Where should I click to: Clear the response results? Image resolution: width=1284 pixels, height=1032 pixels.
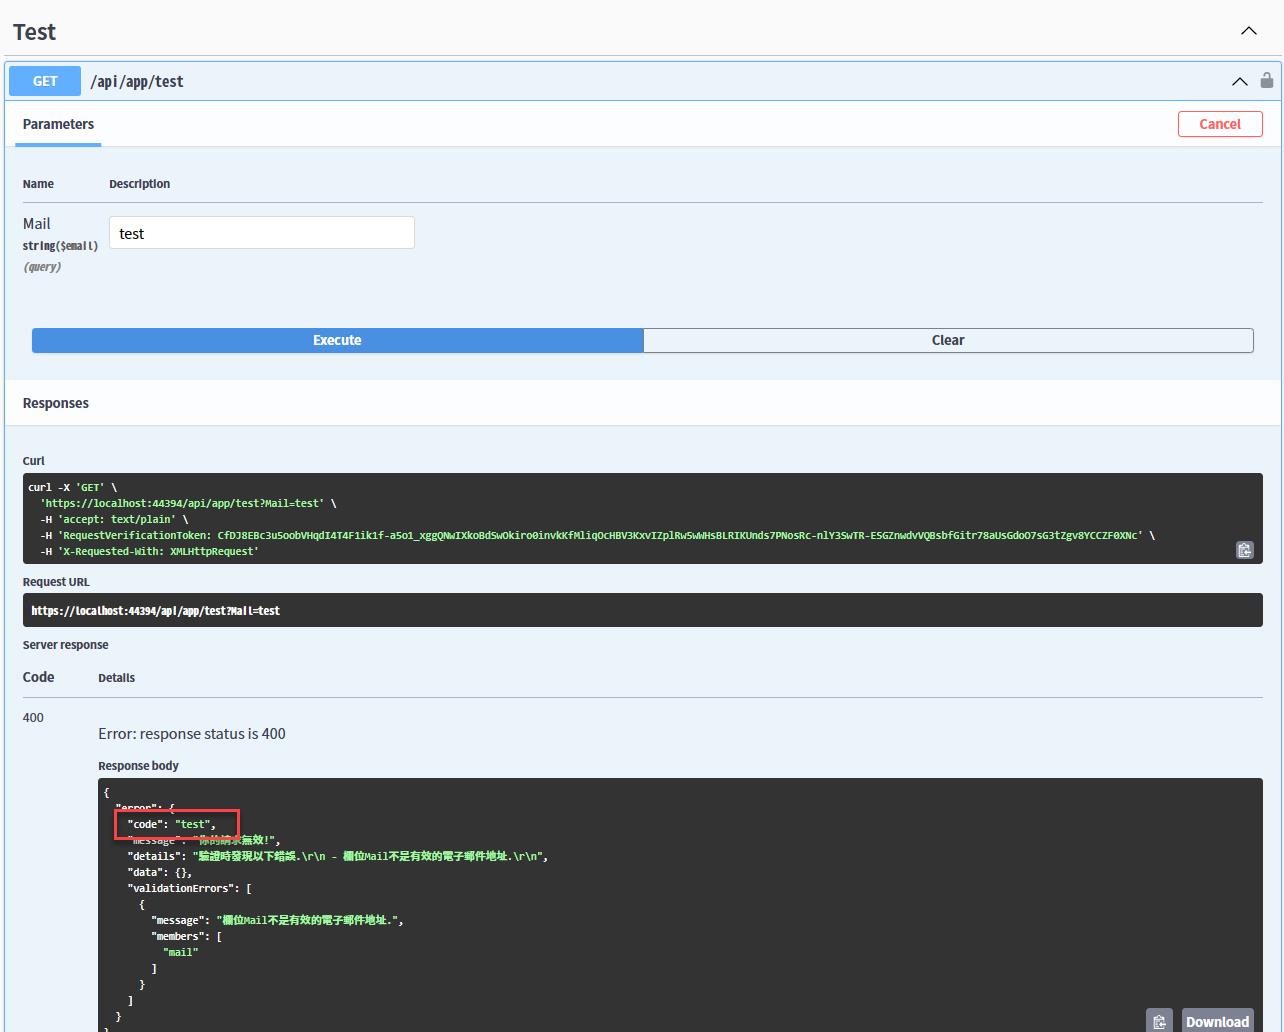tap(947, 340)
